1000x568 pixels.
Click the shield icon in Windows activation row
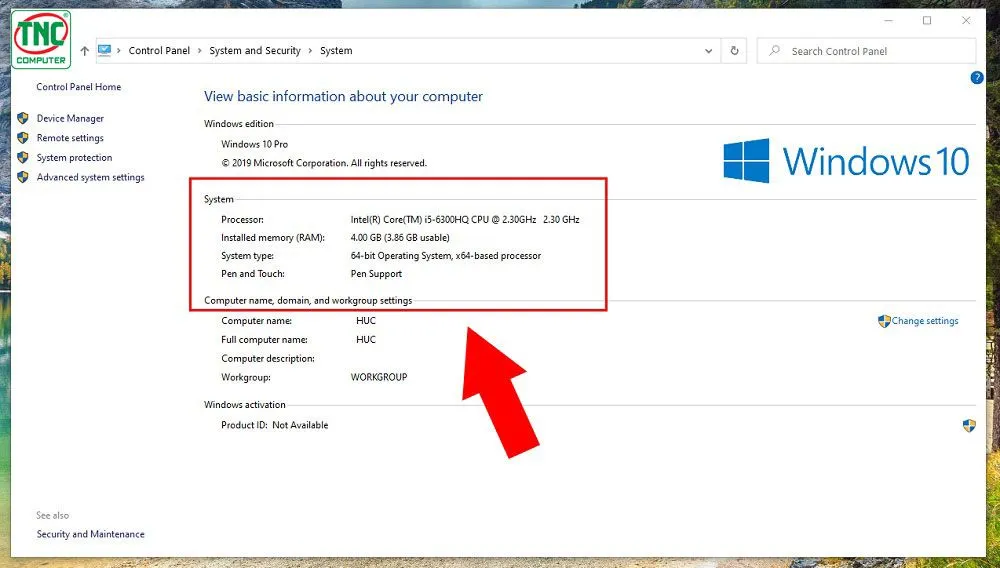pos(968,425)
